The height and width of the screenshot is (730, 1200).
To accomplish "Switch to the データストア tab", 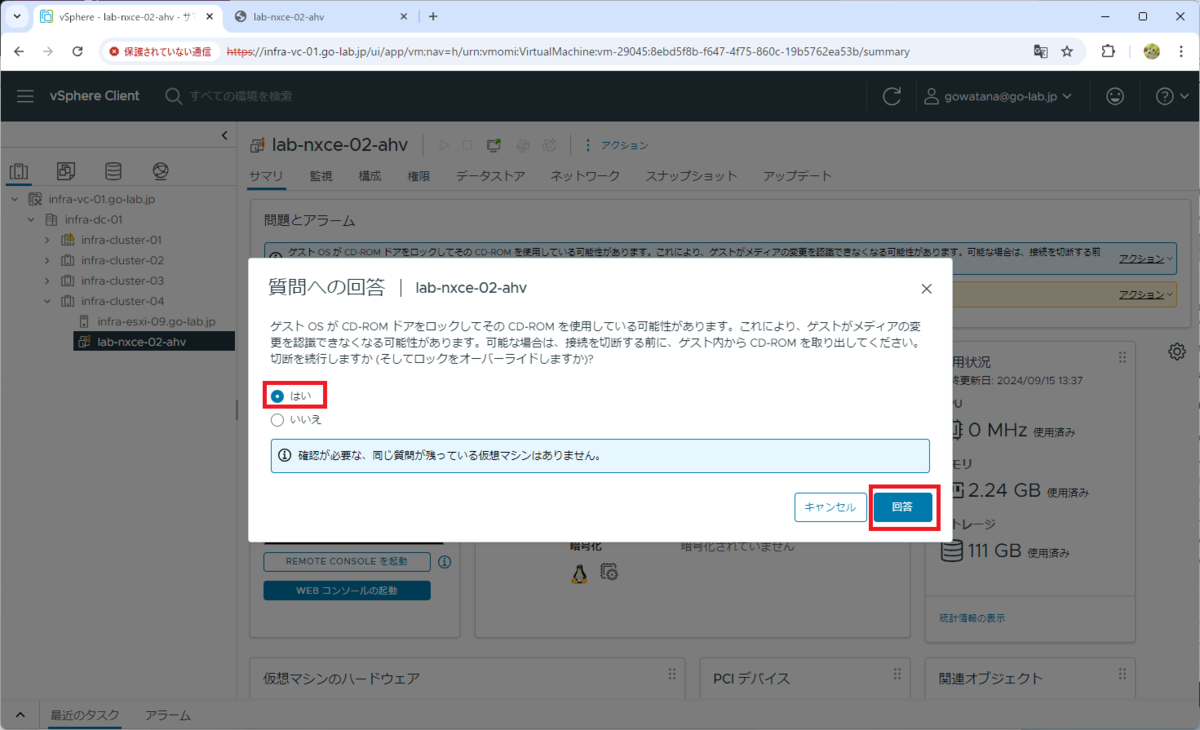I will click(x=490, y=176).
